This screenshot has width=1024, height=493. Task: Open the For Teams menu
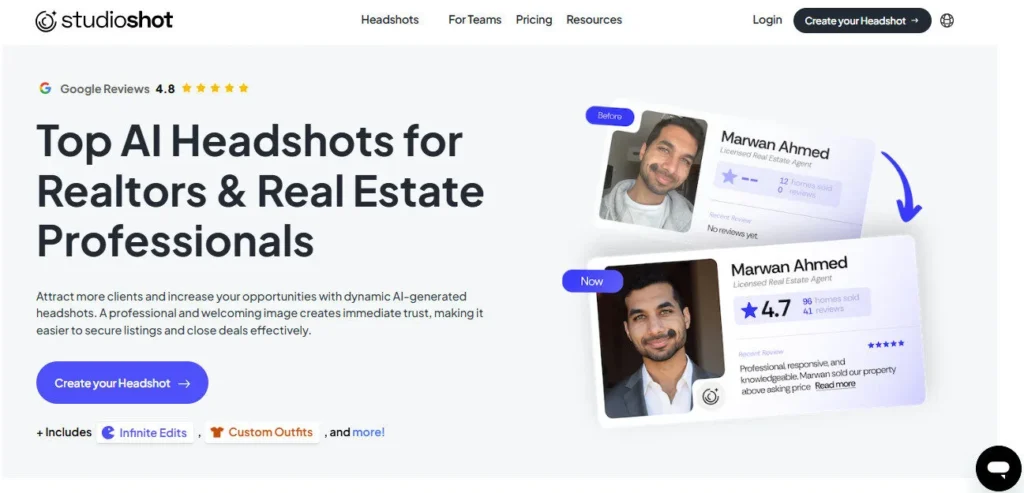click(x=475, y=20)
